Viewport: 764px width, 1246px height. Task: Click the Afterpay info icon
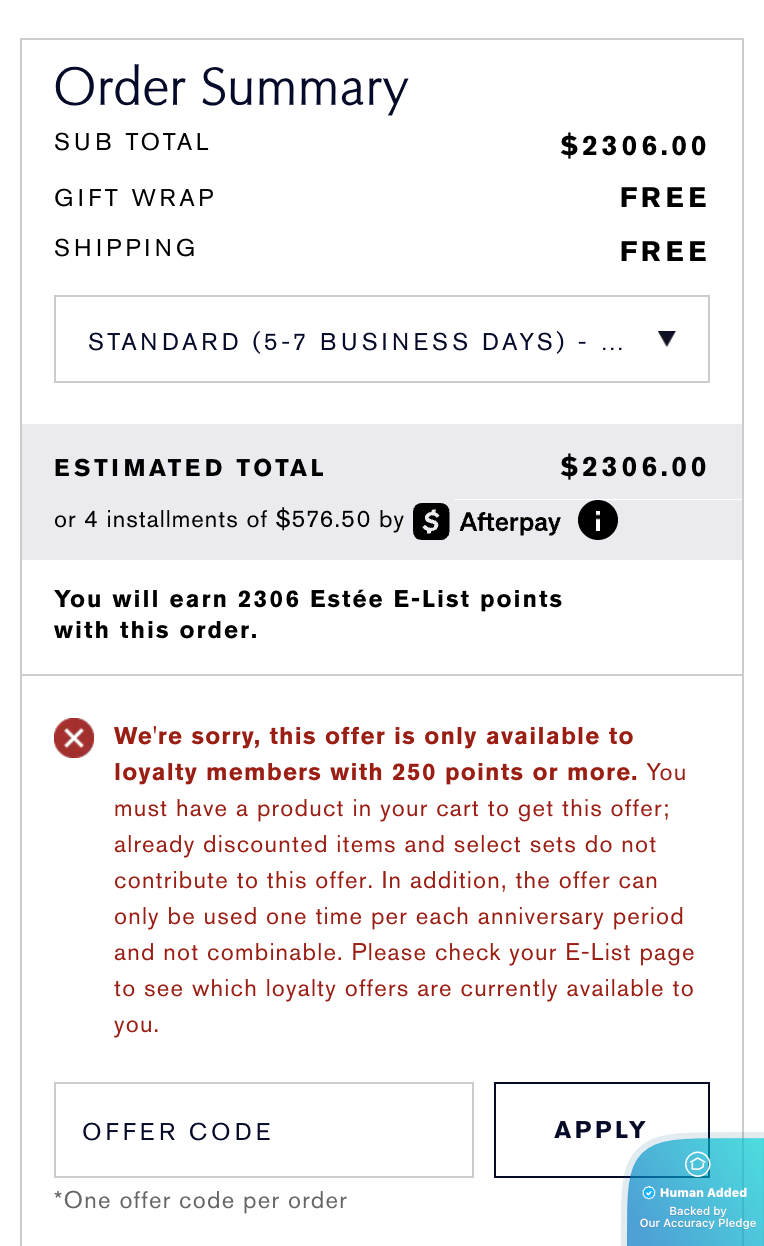coord(598,521)
